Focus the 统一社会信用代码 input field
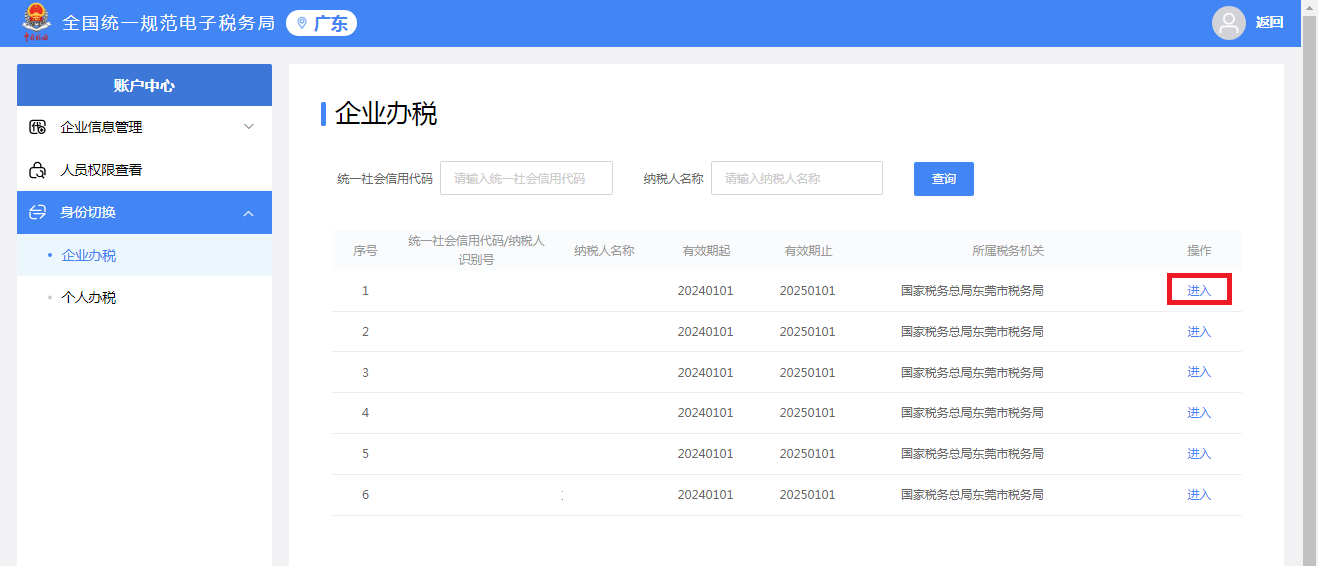The height and width of the screenshot is (566, 1318). coord(526,178)
